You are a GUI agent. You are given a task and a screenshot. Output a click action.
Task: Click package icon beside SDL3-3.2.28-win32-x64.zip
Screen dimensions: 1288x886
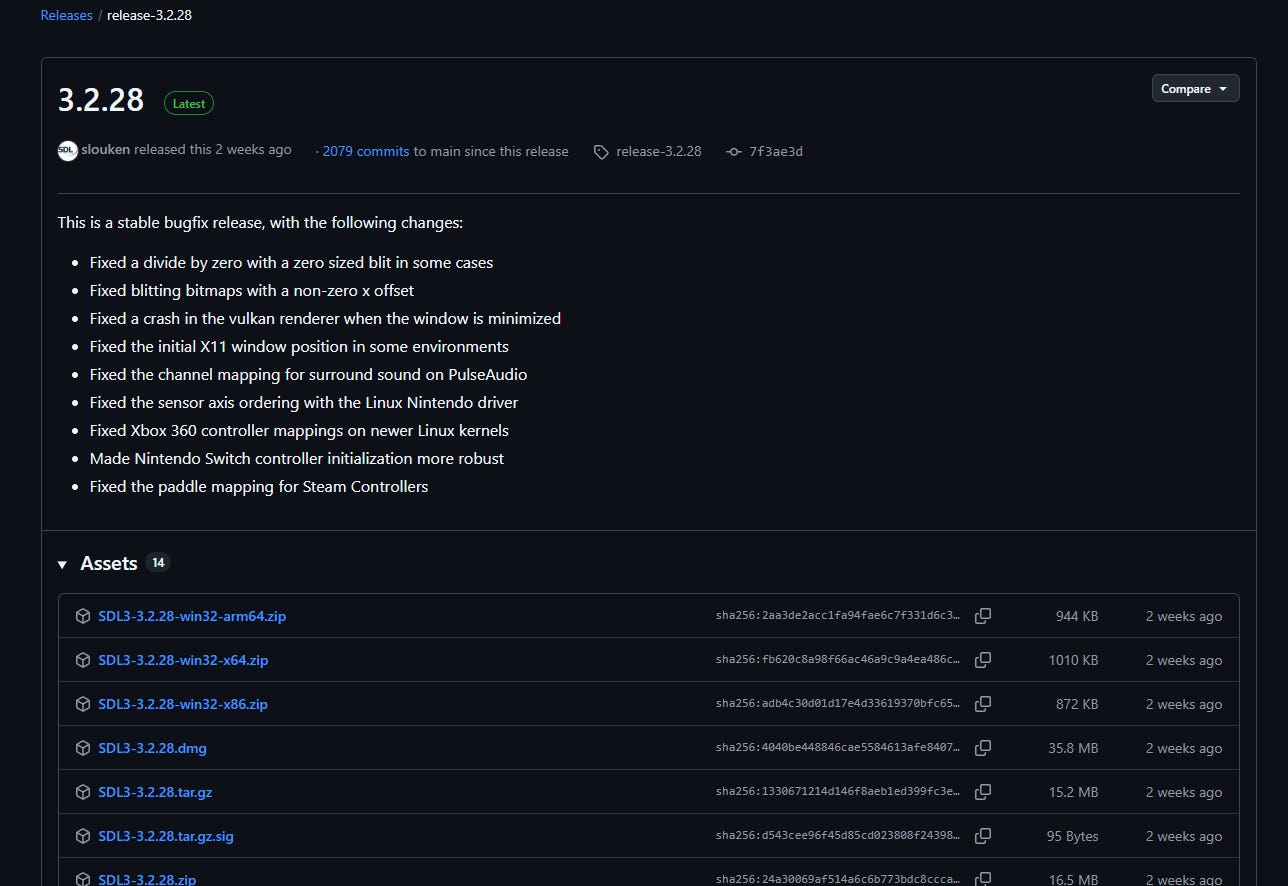coord(83,660)
